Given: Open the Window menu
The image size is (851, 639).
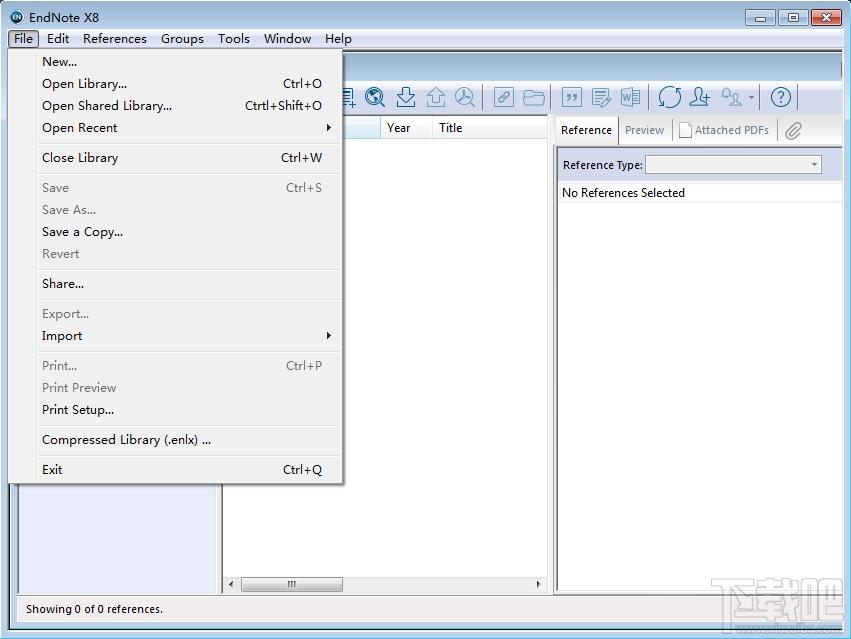Looking at the screenshot, I should point(287,39).
